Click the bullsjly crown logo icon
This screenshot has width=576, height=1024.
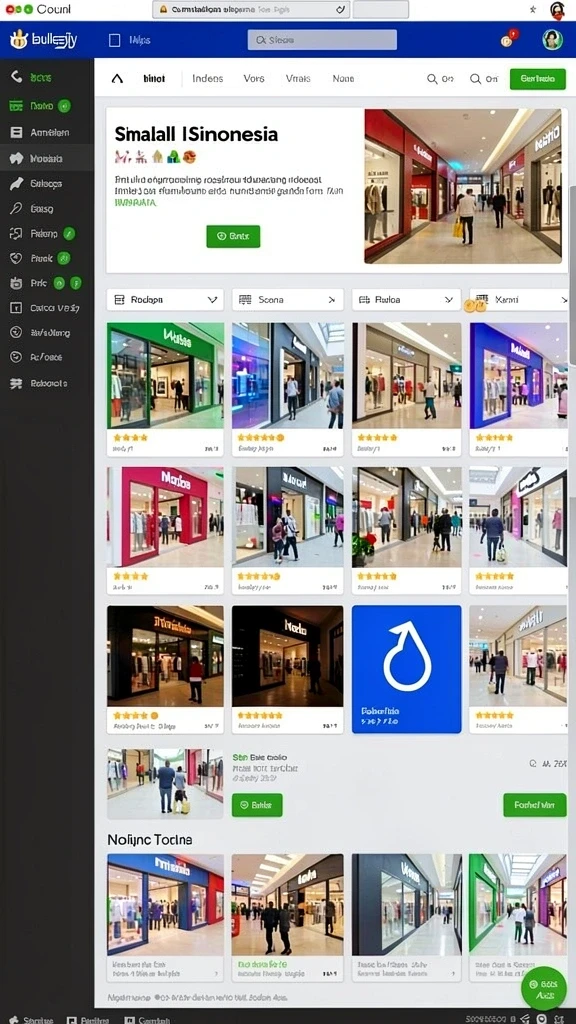[x=19, y=40]
